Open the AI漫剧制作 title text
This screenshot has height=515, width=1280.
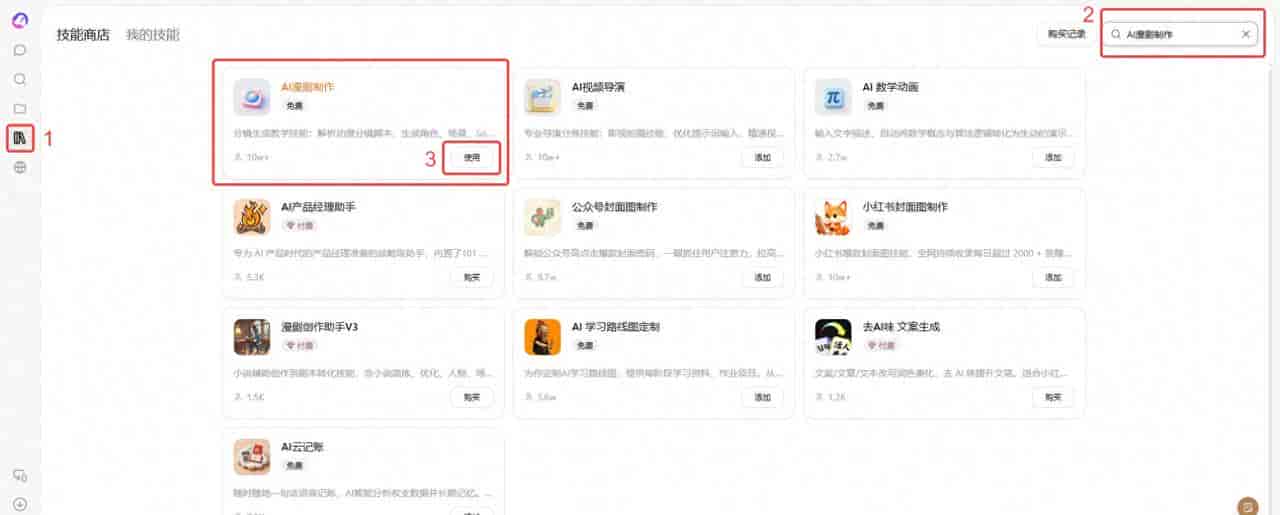tap(308, 87)
